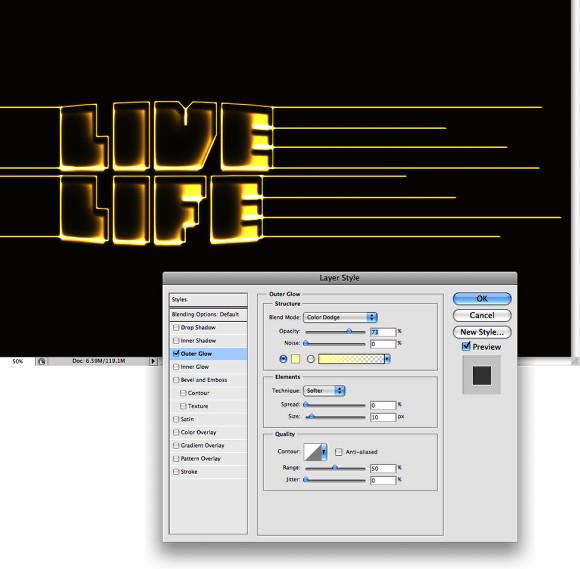Screen dimensions: 580x569
Task: Click the Layer Style title bar
Action: [x=340, y=278]
